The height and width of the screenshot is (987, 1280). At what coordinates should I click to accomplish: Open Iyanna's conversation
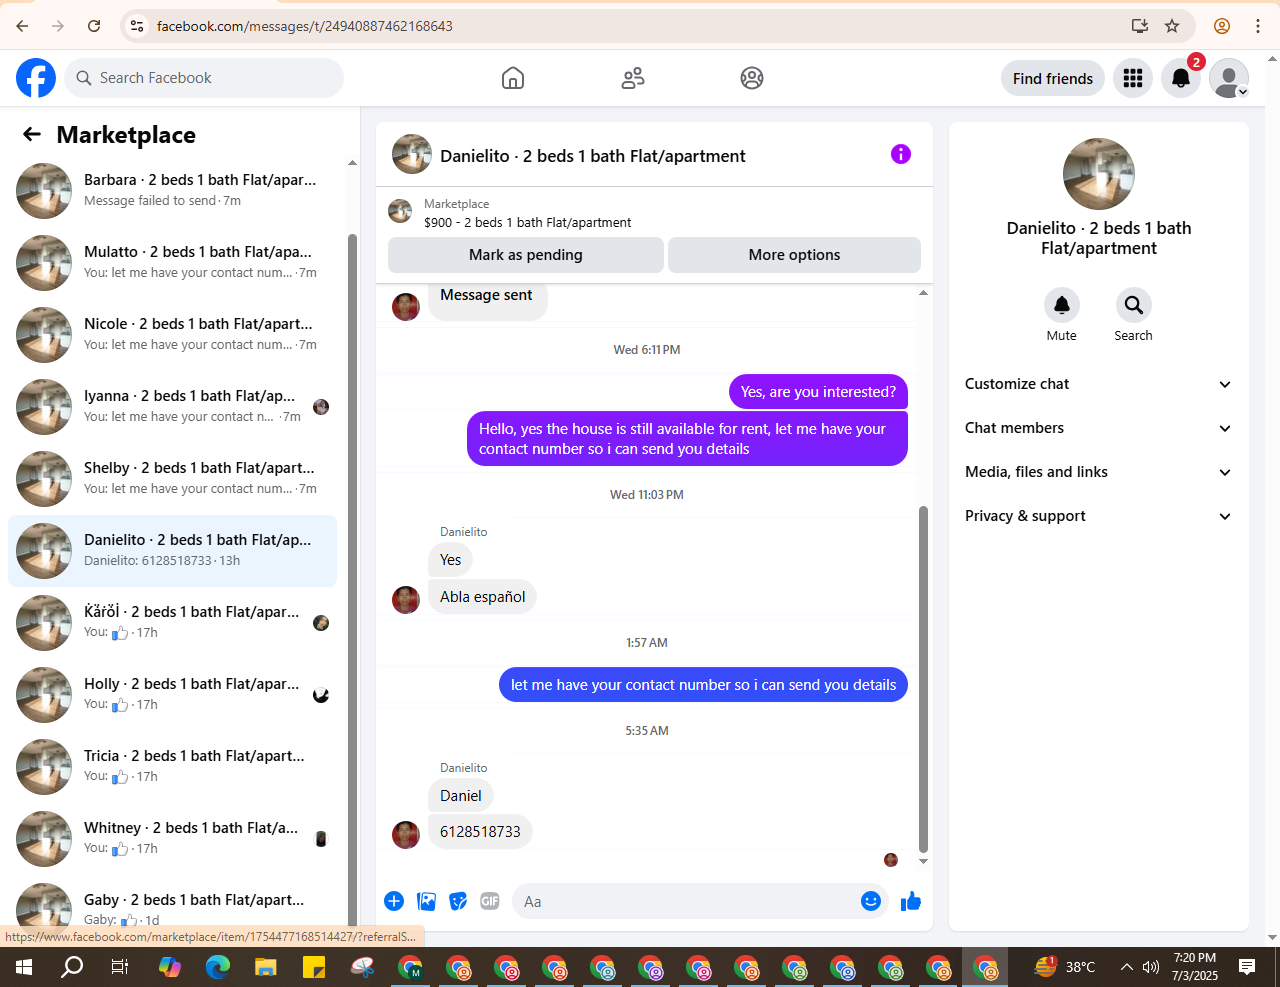(172, 406)
